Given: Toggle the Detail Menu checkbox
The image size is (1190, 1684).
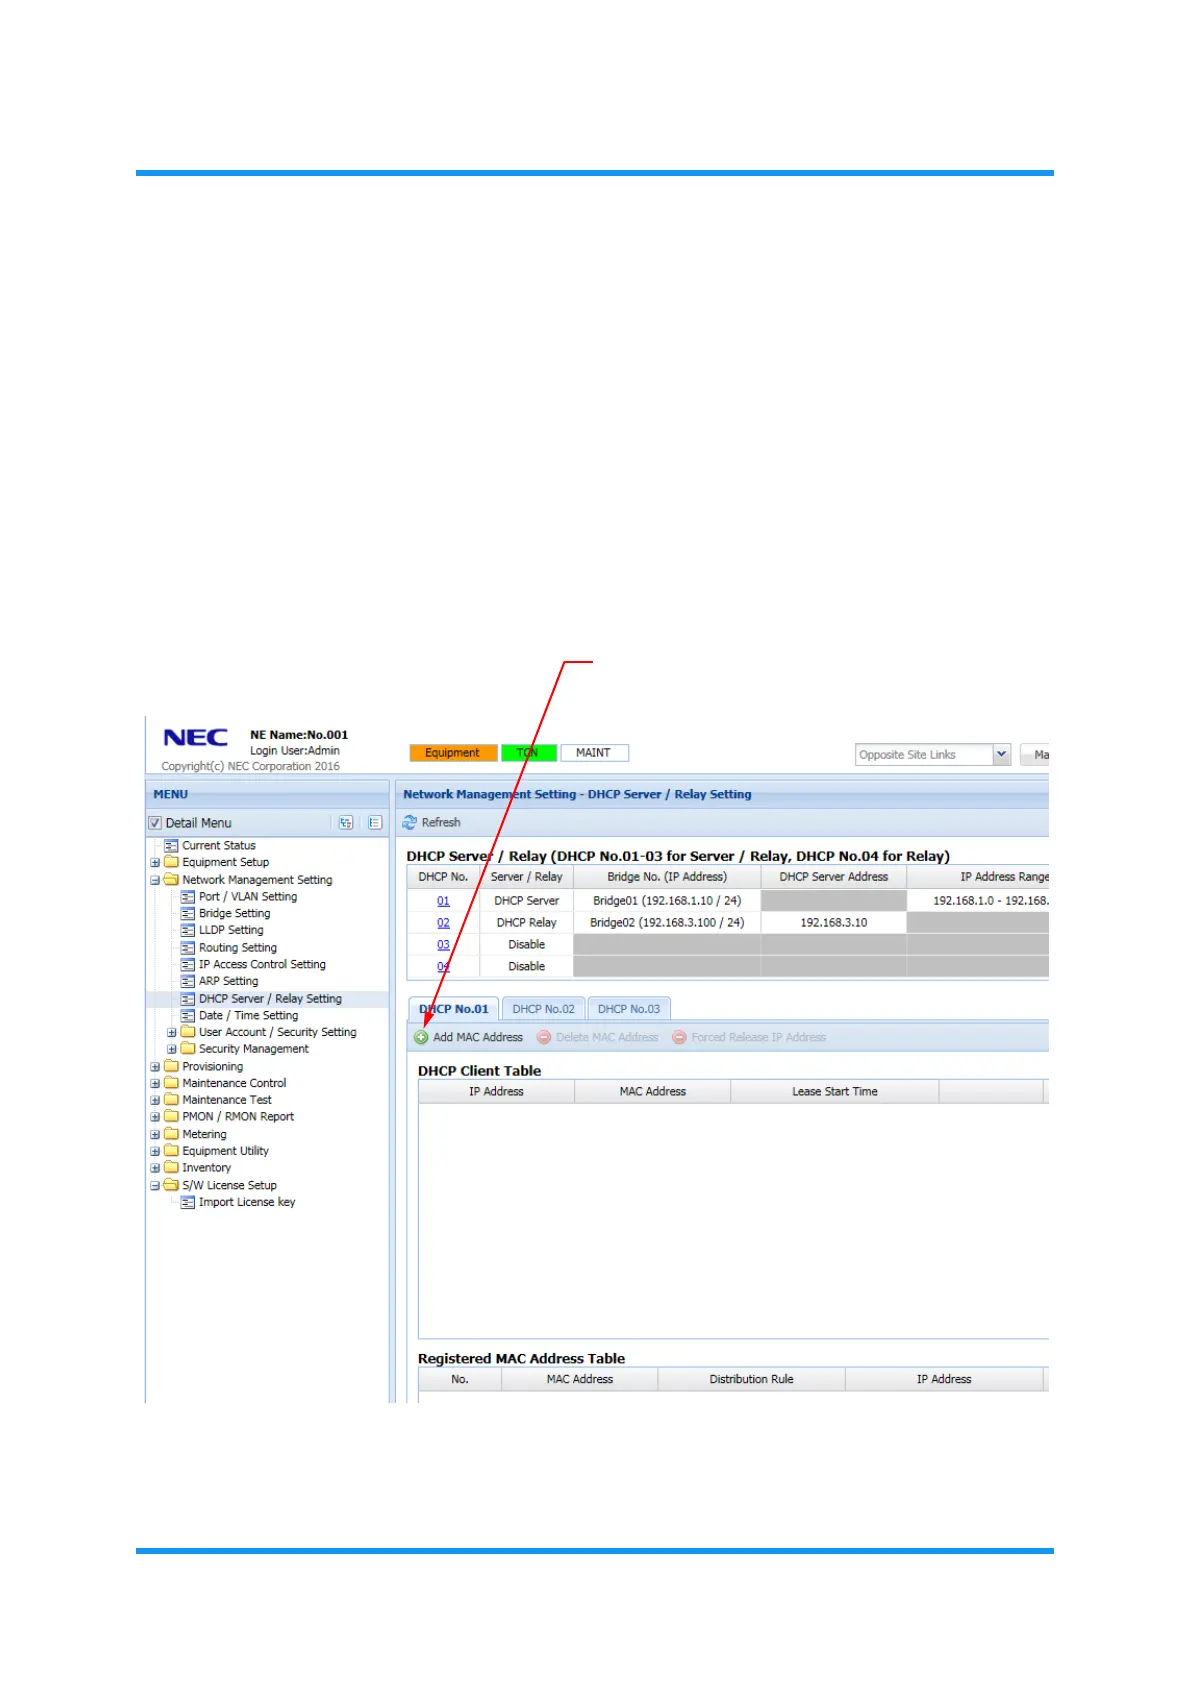Looking at the screenshot, I should pos(155,823).
